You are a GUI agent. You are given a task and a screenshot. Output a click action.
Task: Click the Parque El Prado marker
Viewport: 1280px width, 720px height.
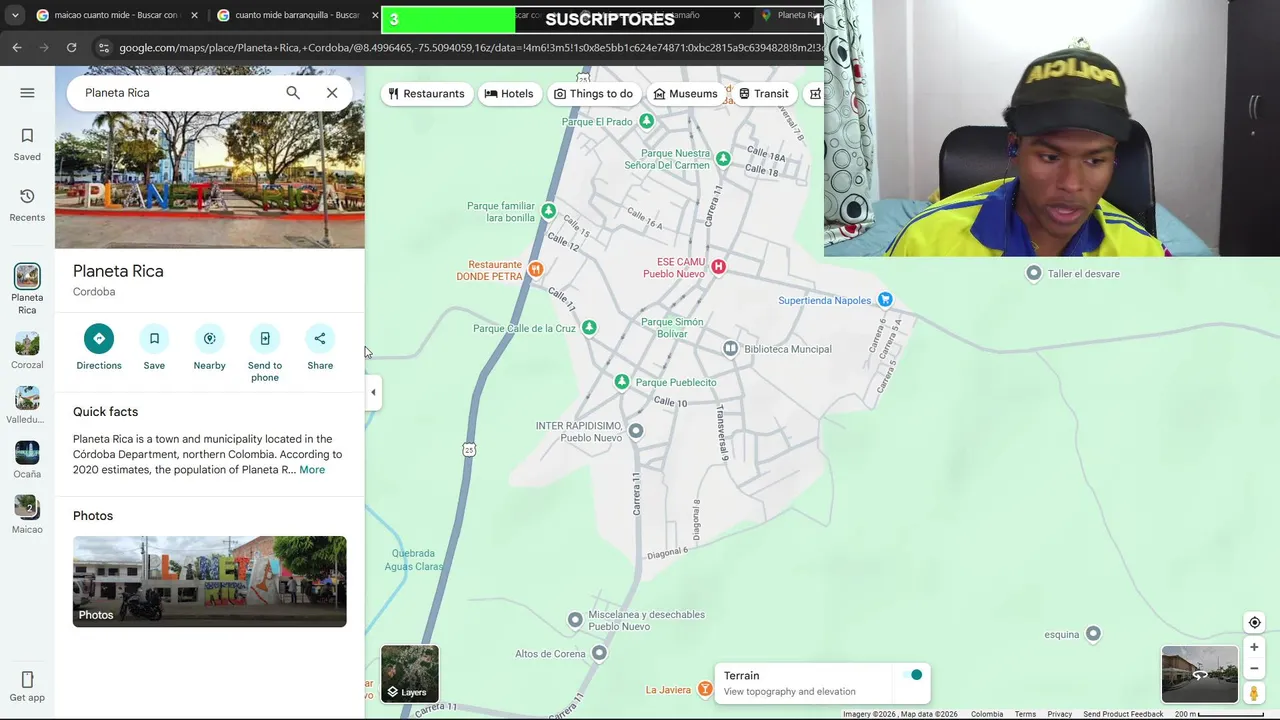coord(646,121)
